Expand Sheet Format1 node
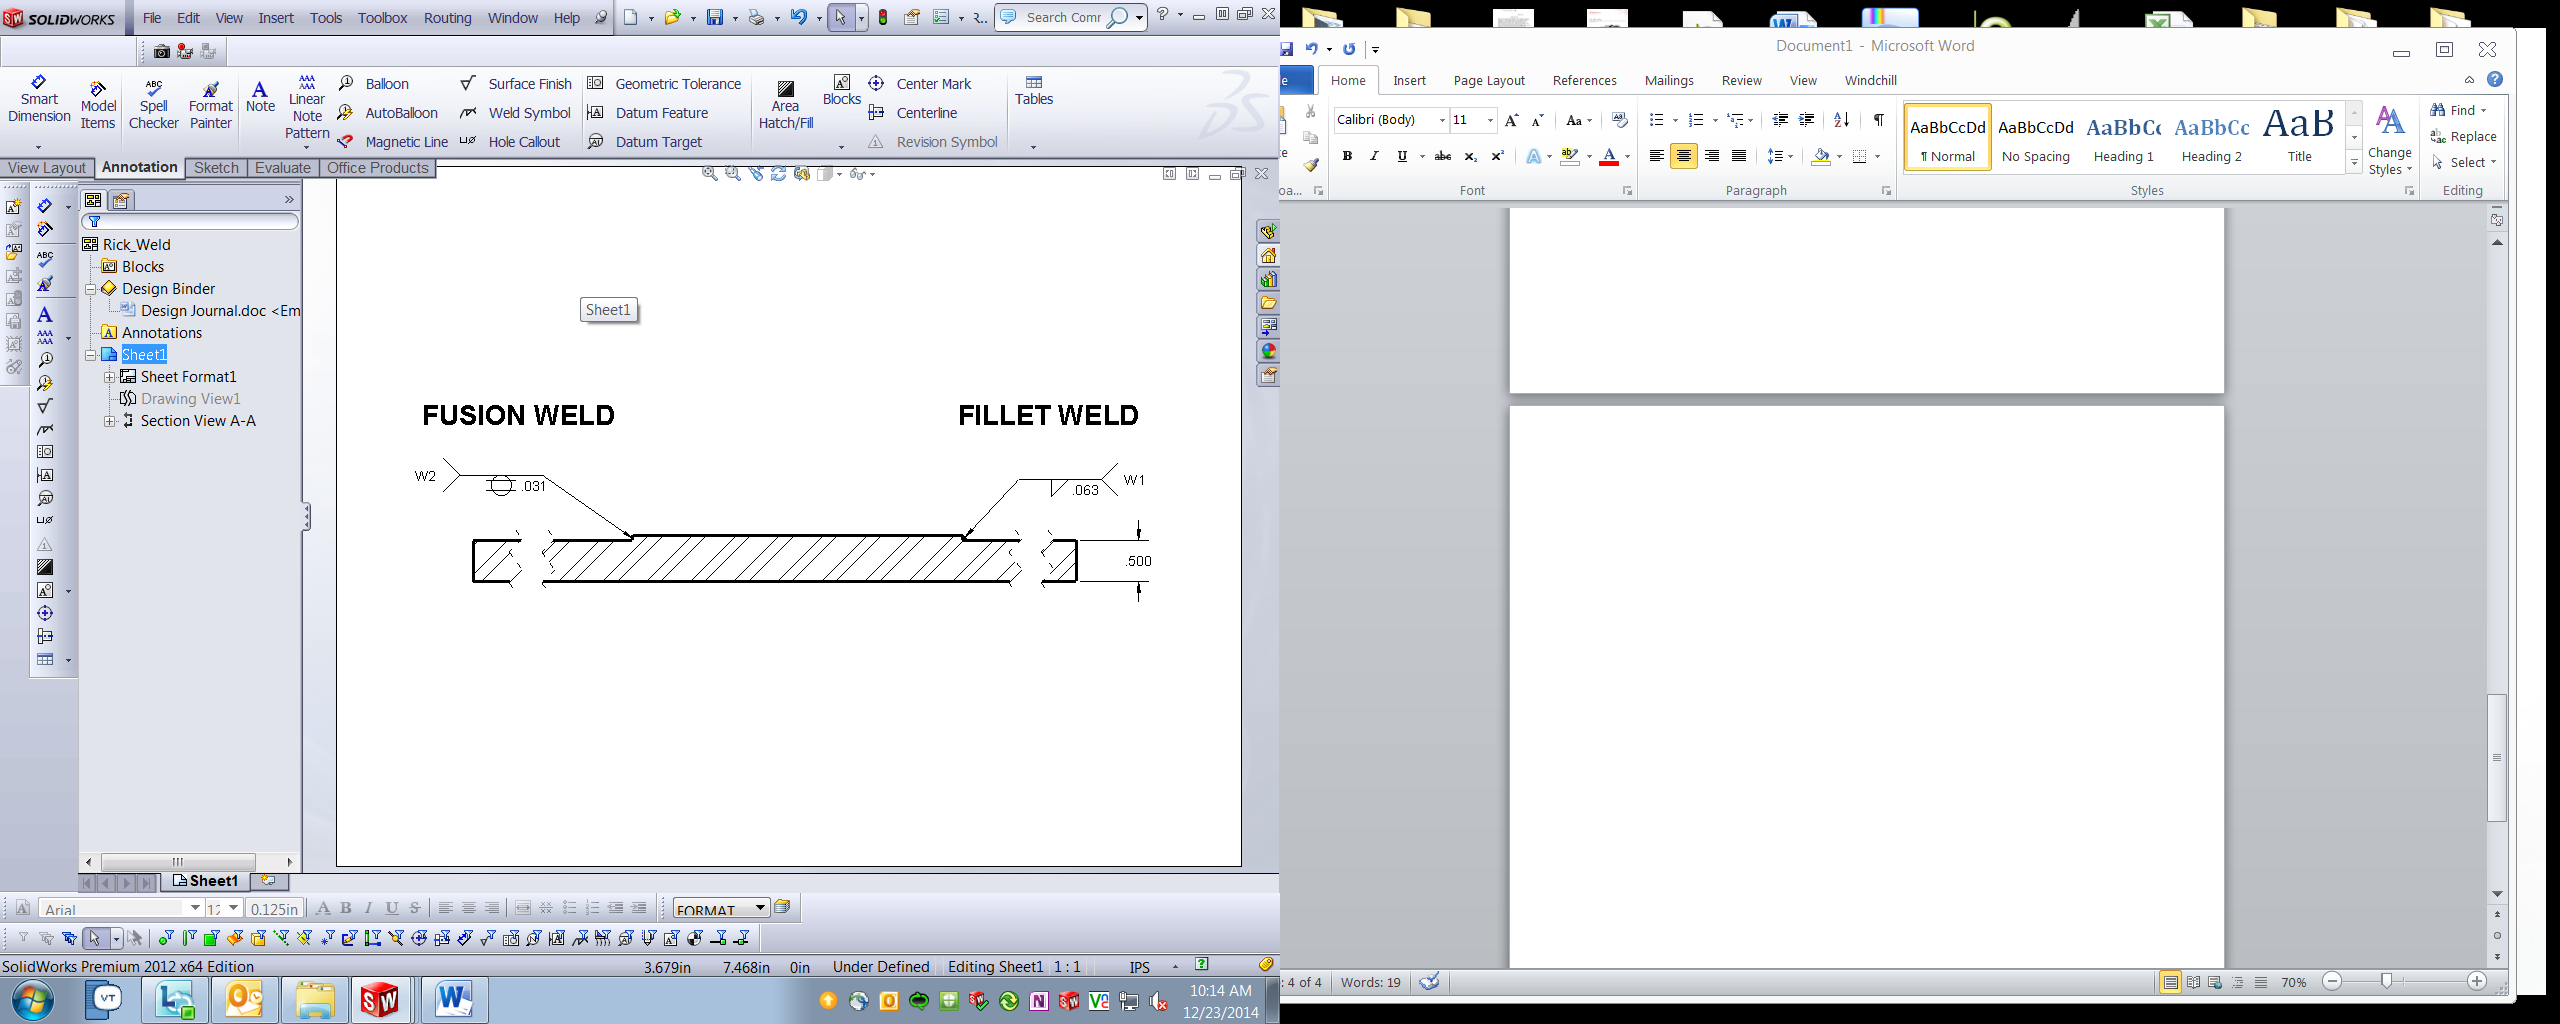The image size is (2560, 1024). 110,377
